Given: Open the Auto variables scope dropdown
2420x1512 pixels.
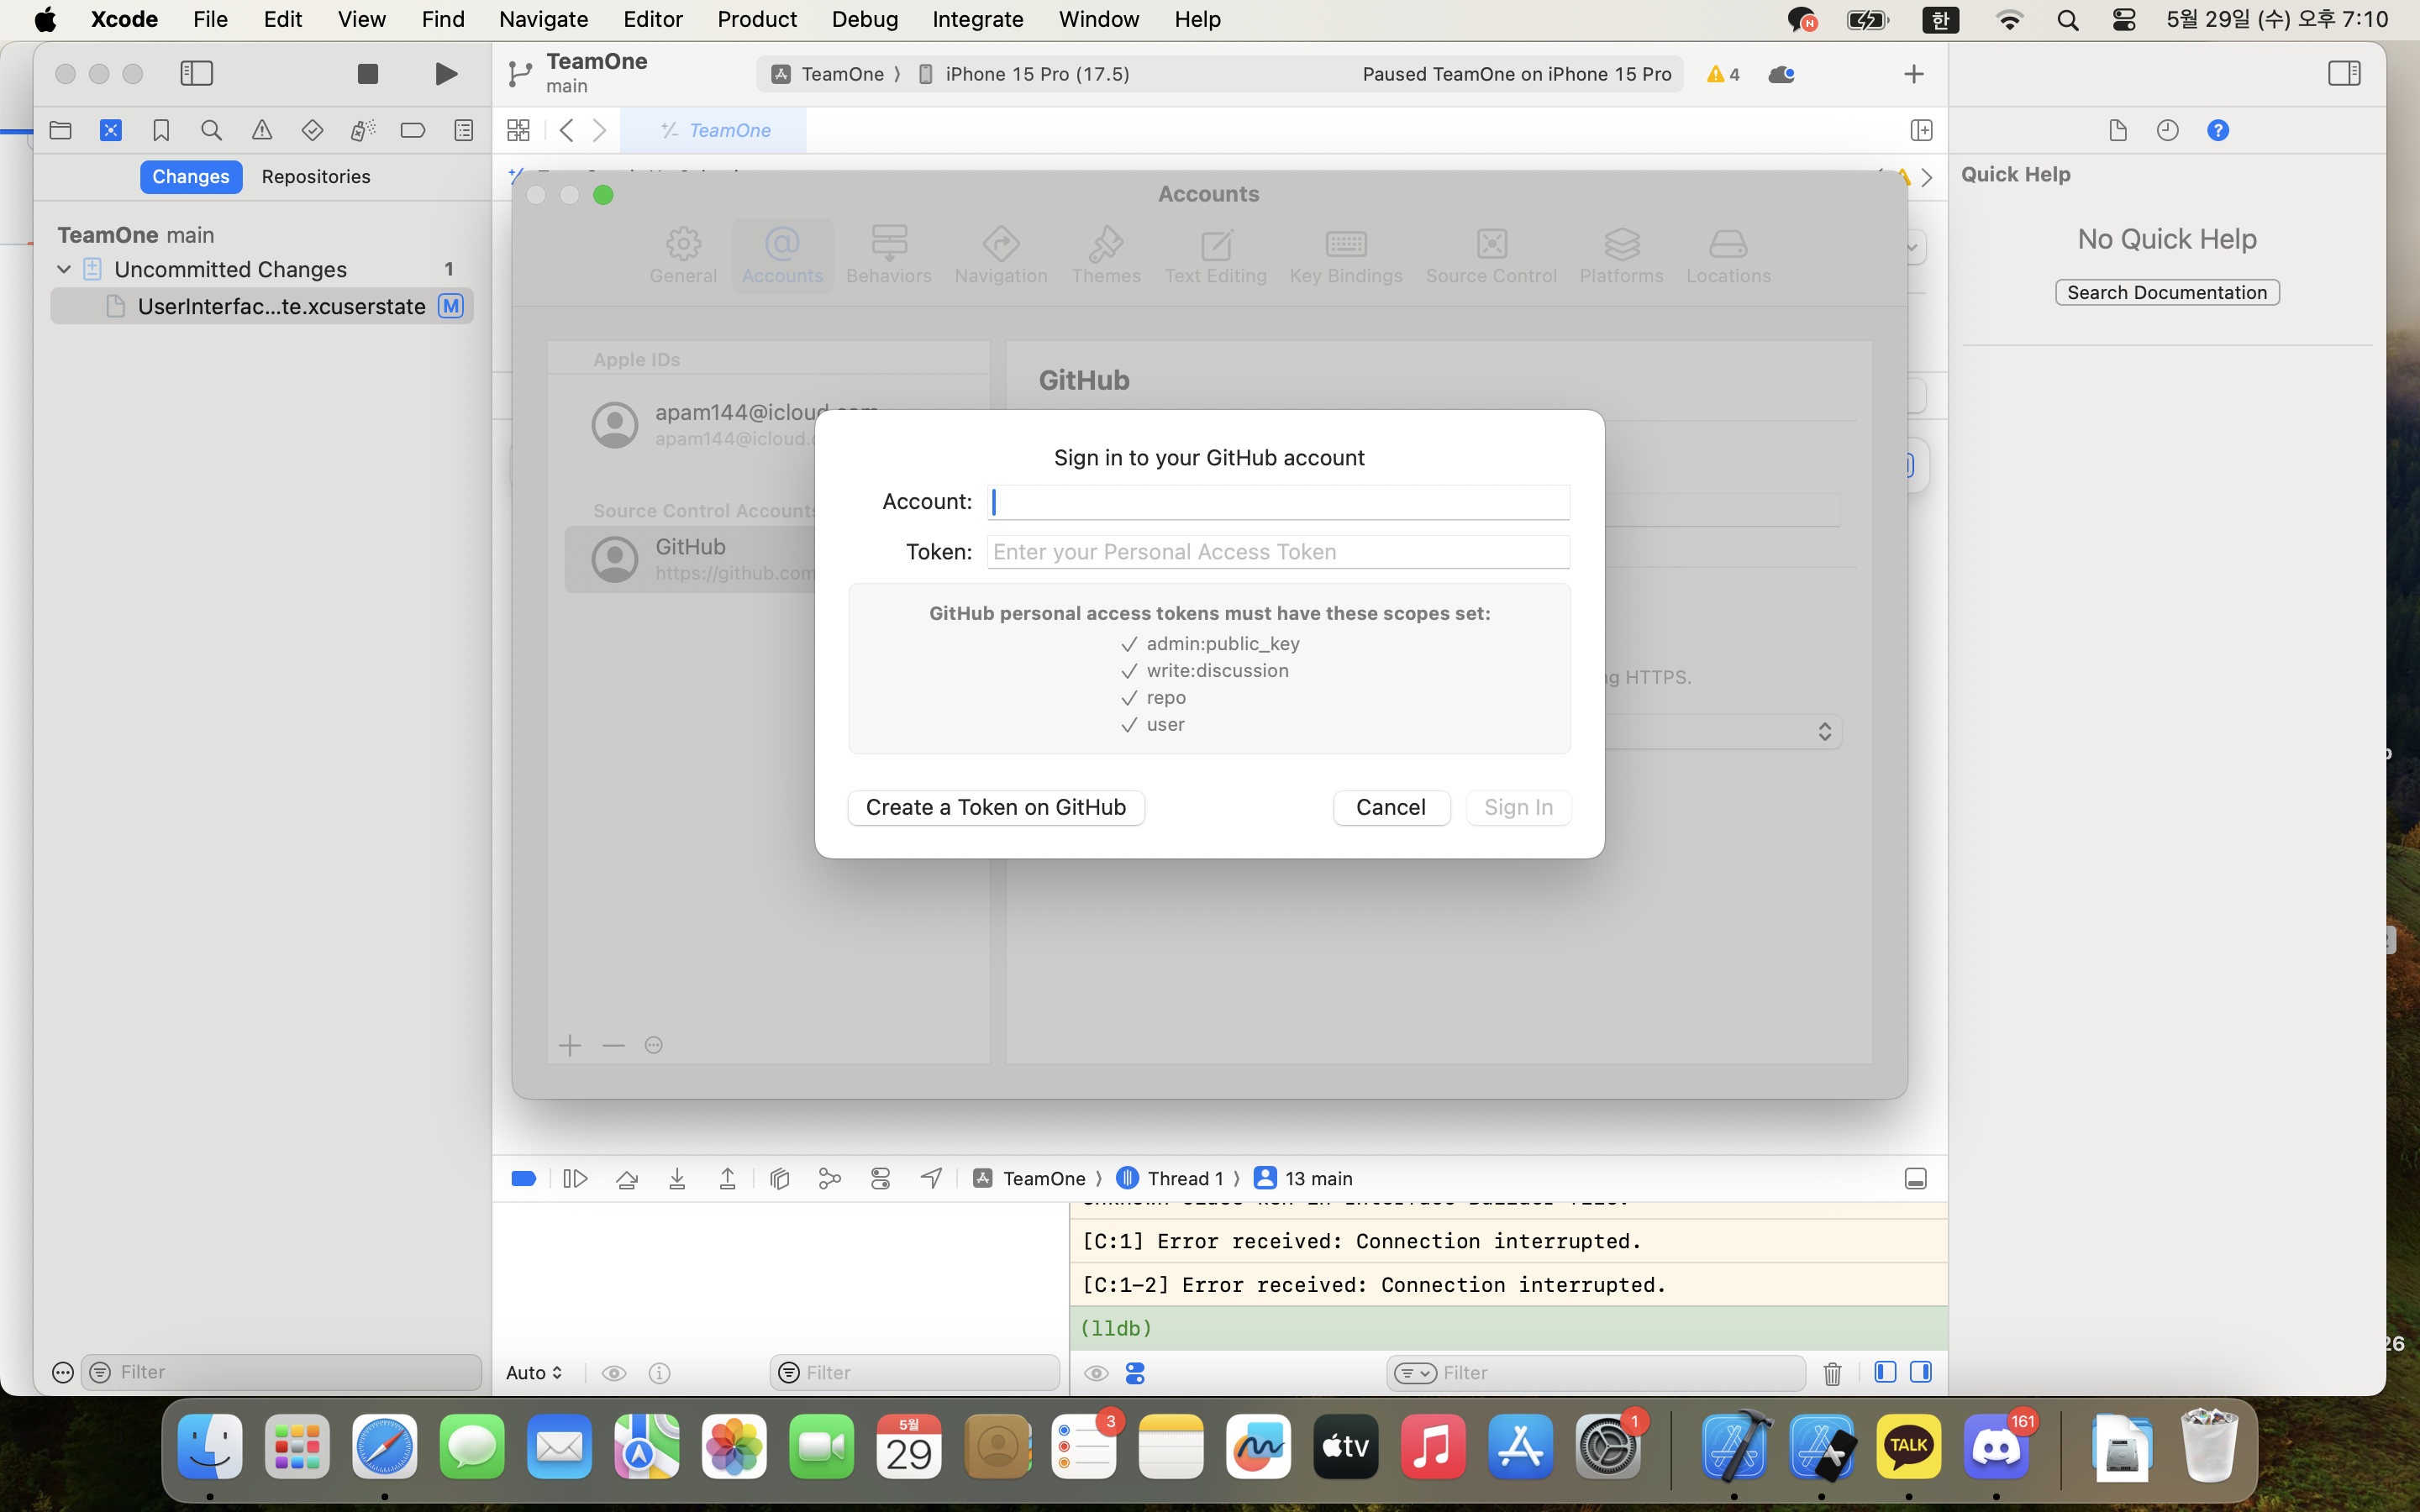Looking at the screenshot, I should 534,1373.
